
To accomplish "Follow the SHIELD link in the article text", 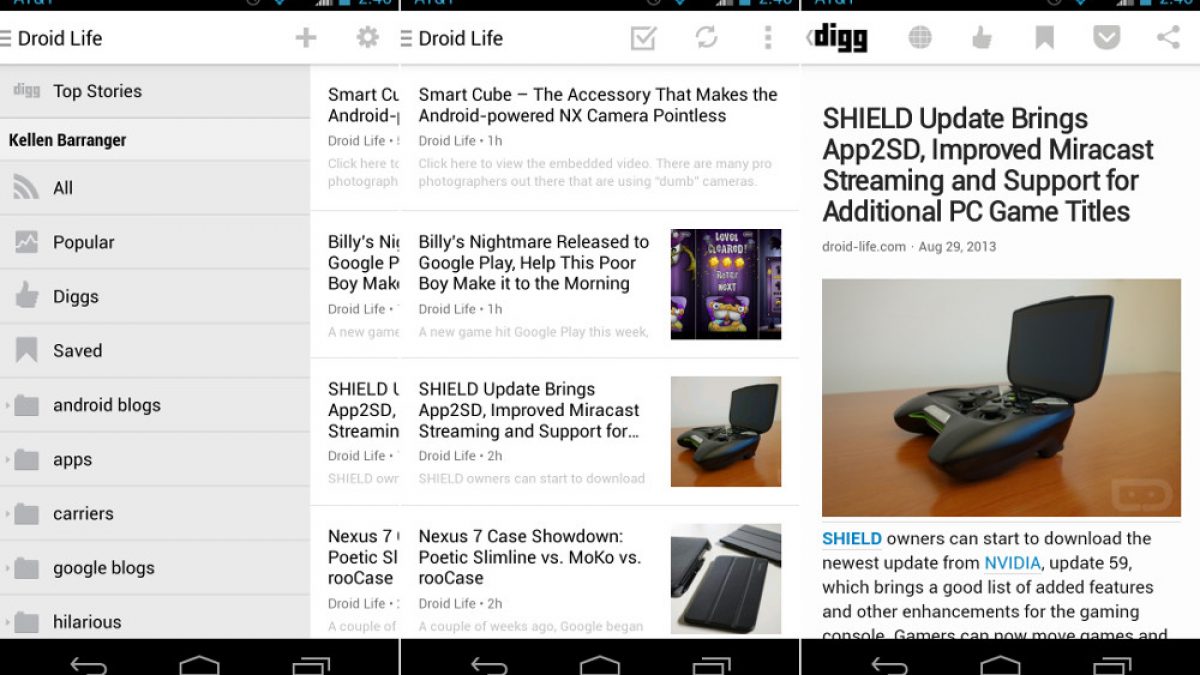I will 852,539.
